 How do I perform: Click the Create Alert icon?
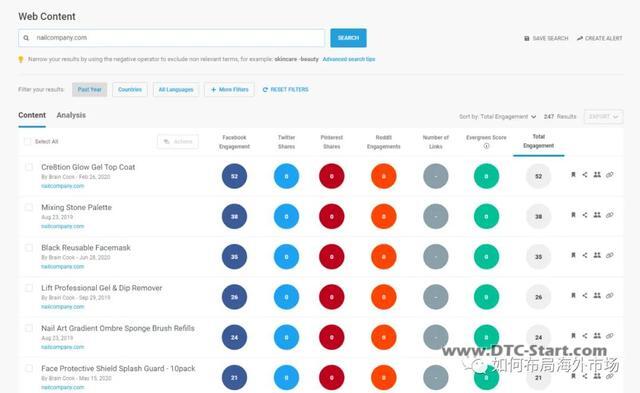click(x=580, y=38)
